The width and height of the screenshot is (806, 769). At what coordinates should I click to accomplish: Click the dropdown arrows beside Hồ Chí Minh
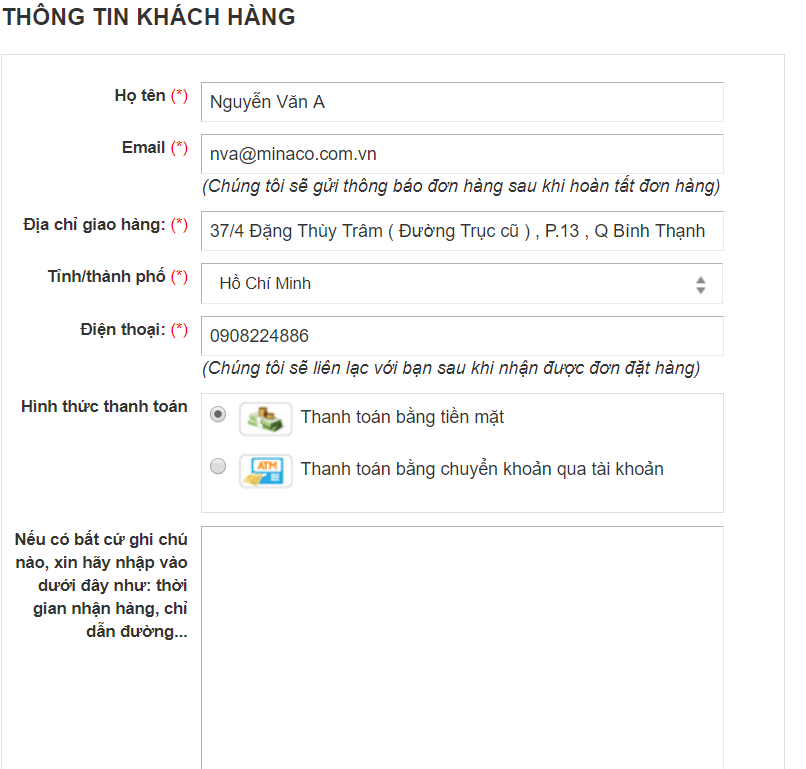(x=701, y=285)
